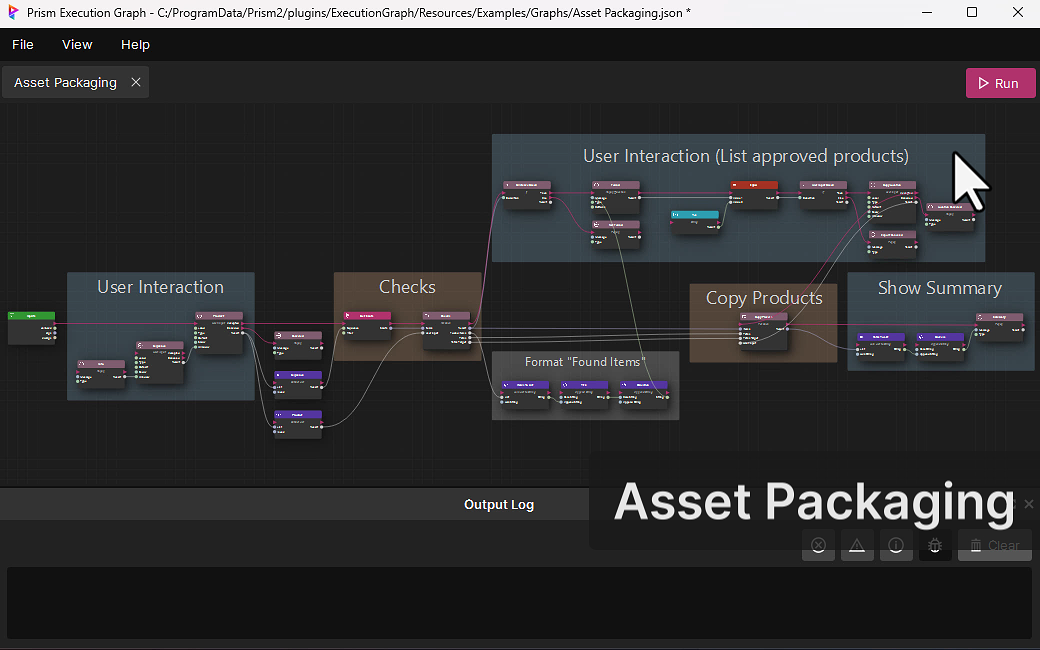Click the info messages filter icon in the log toolbar
This screenshot has height=650, width=1040.
coord(896,545)
